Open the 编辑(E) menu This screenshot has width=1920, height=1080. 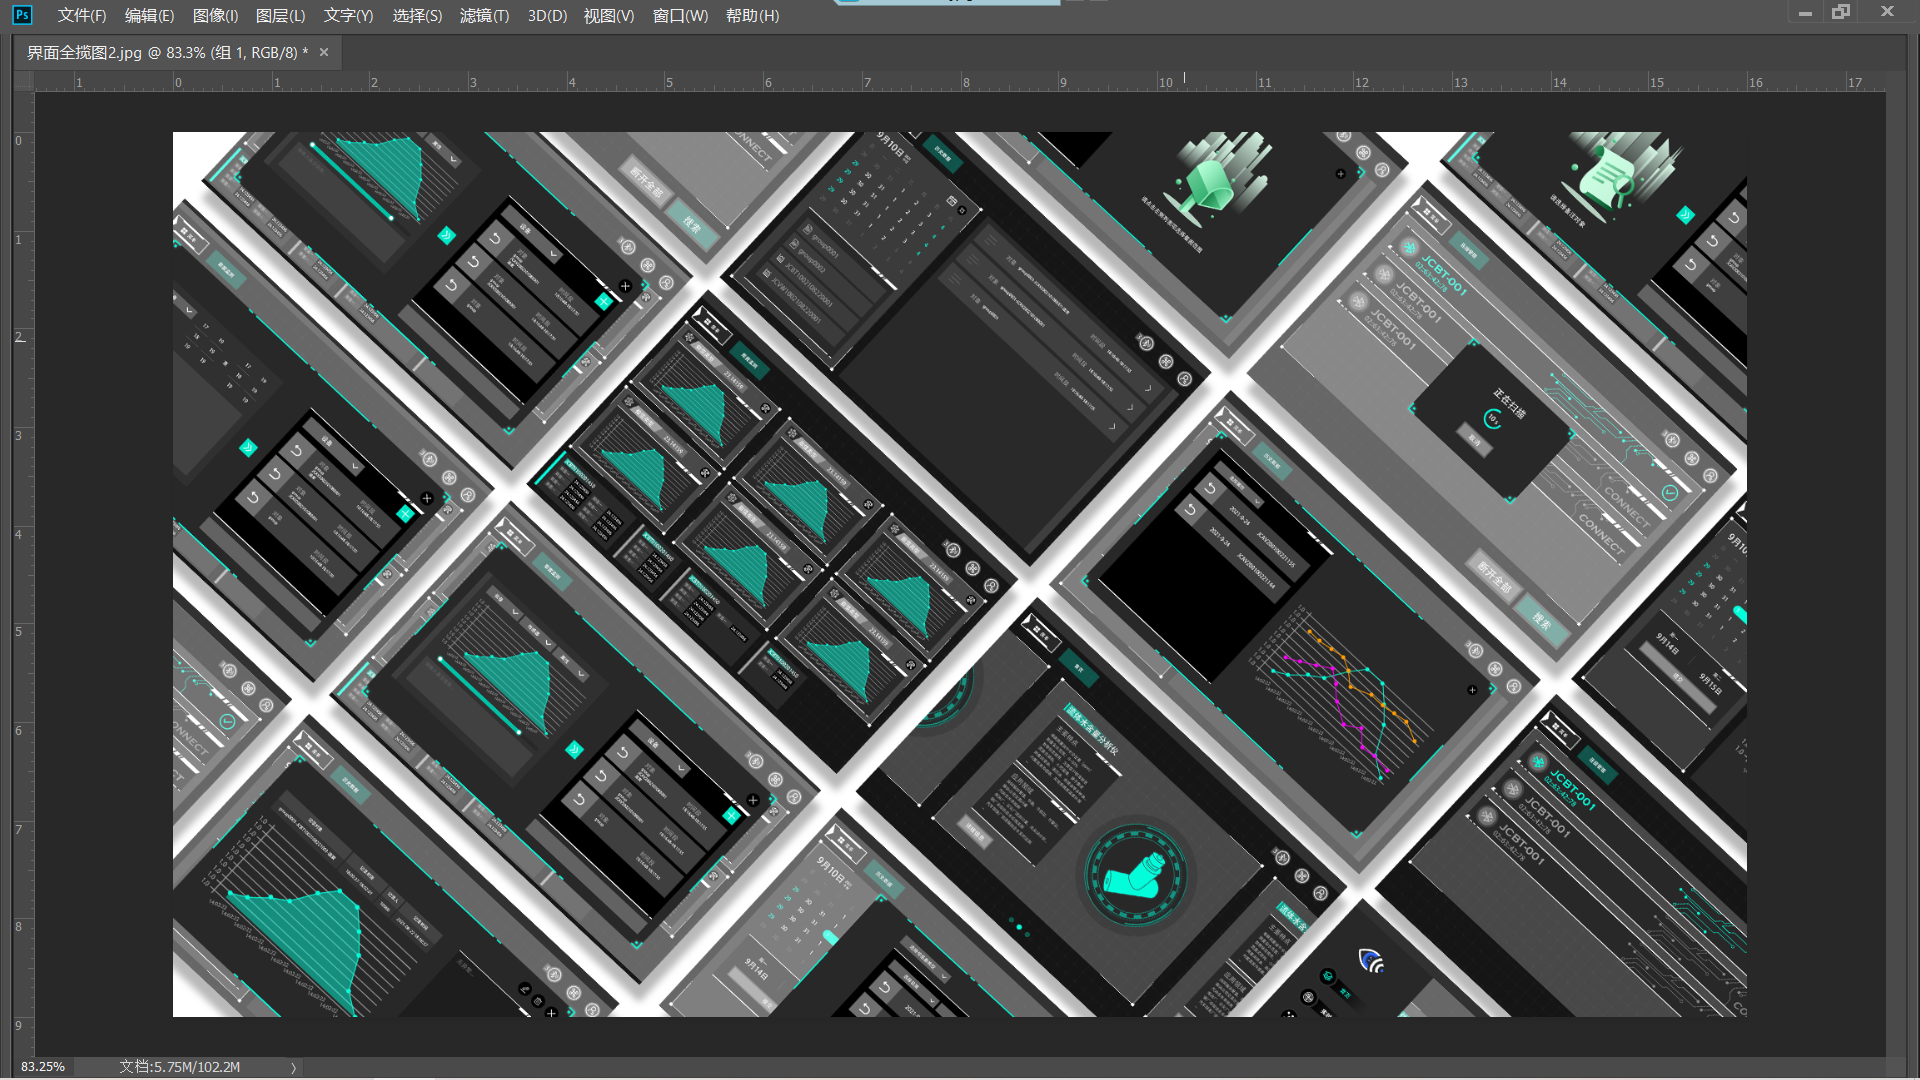point(149,16)
